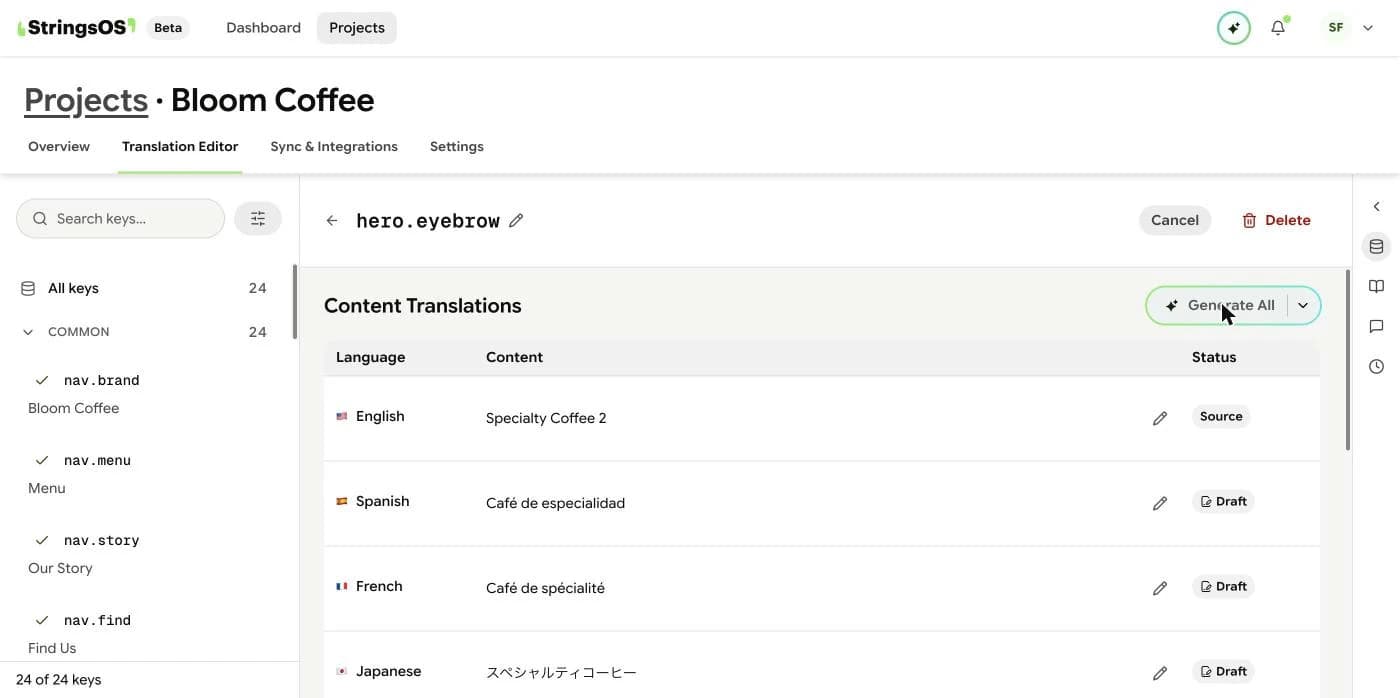Image resolution: width=1400 pixels, height=698 pixels.
Task: Click the English Source status badge
Action: point(1221,417)
